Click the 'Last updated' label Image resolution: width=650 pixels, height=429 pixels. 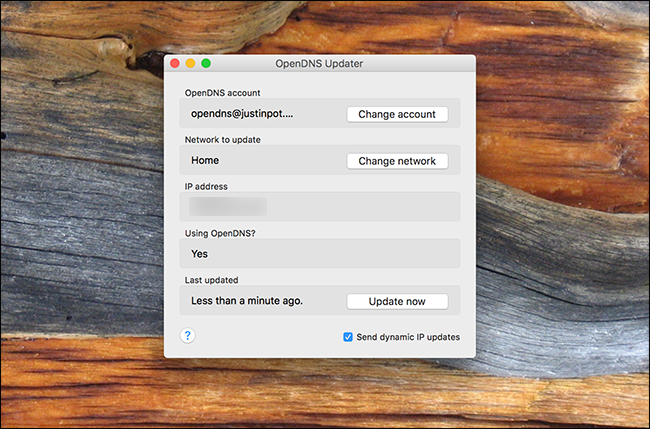point(211,280)
